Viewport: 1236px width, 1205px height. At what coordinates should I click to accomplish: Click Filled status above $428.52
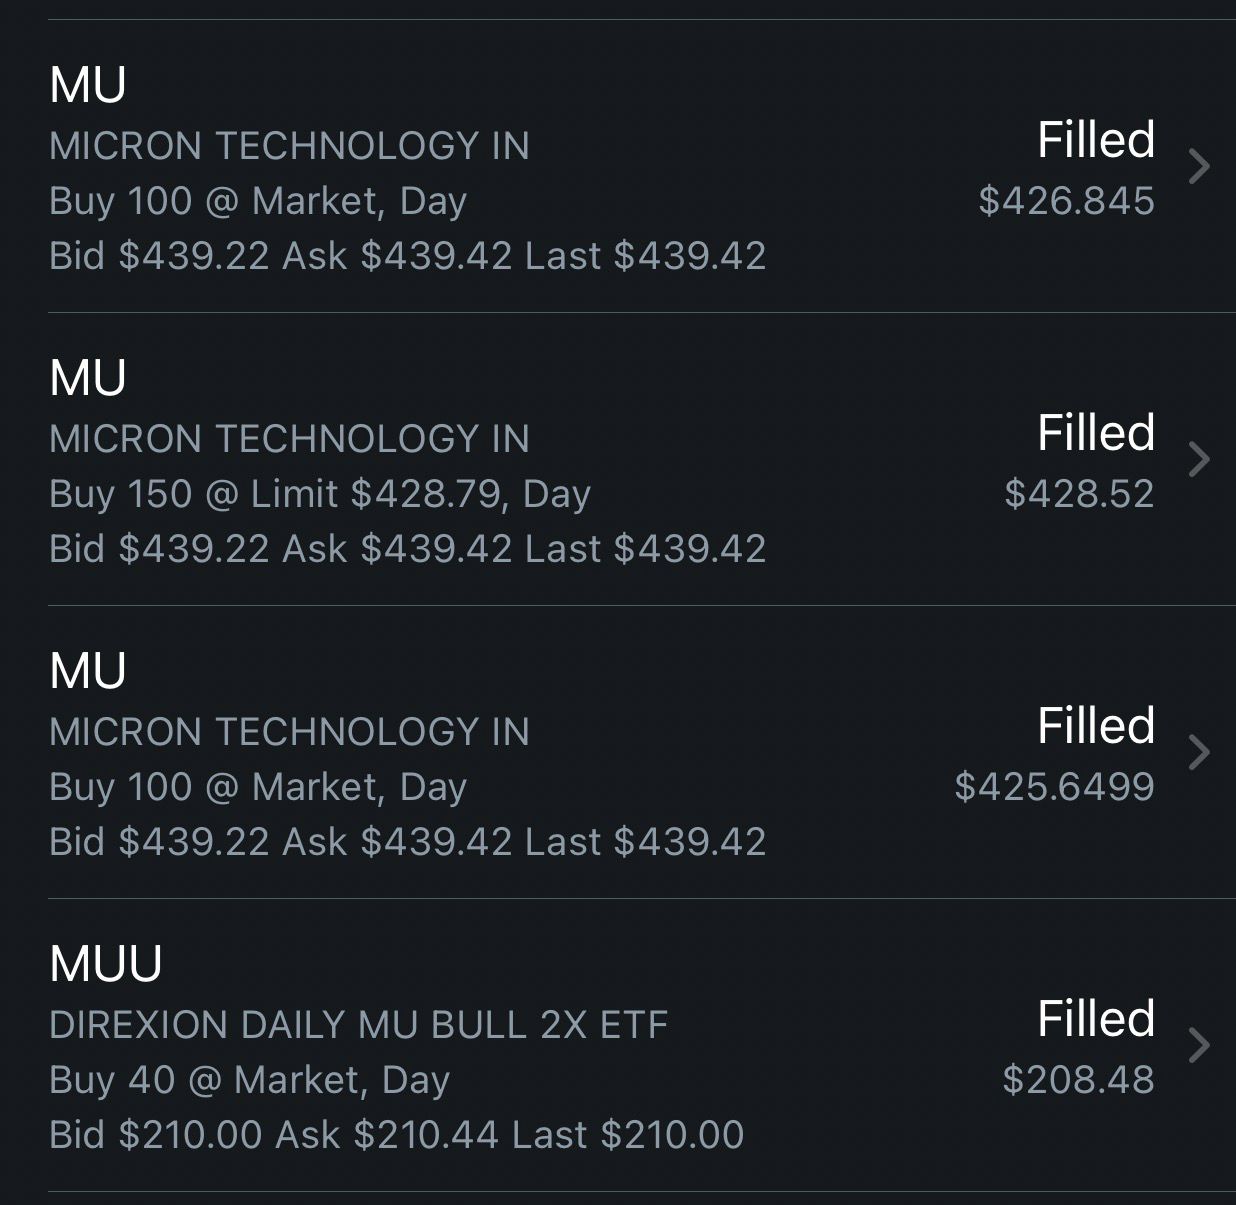[1095, 433]
